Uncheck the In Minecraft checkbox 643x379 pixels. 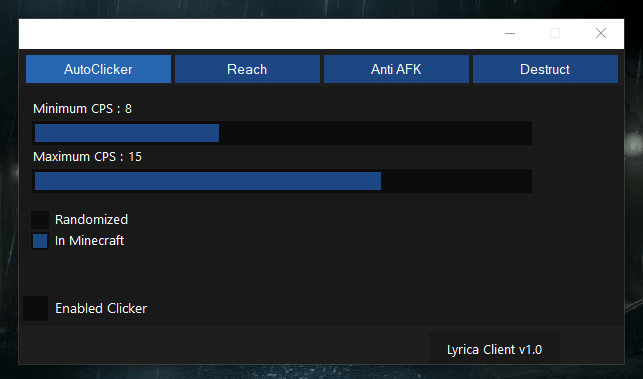pos(40,241)
